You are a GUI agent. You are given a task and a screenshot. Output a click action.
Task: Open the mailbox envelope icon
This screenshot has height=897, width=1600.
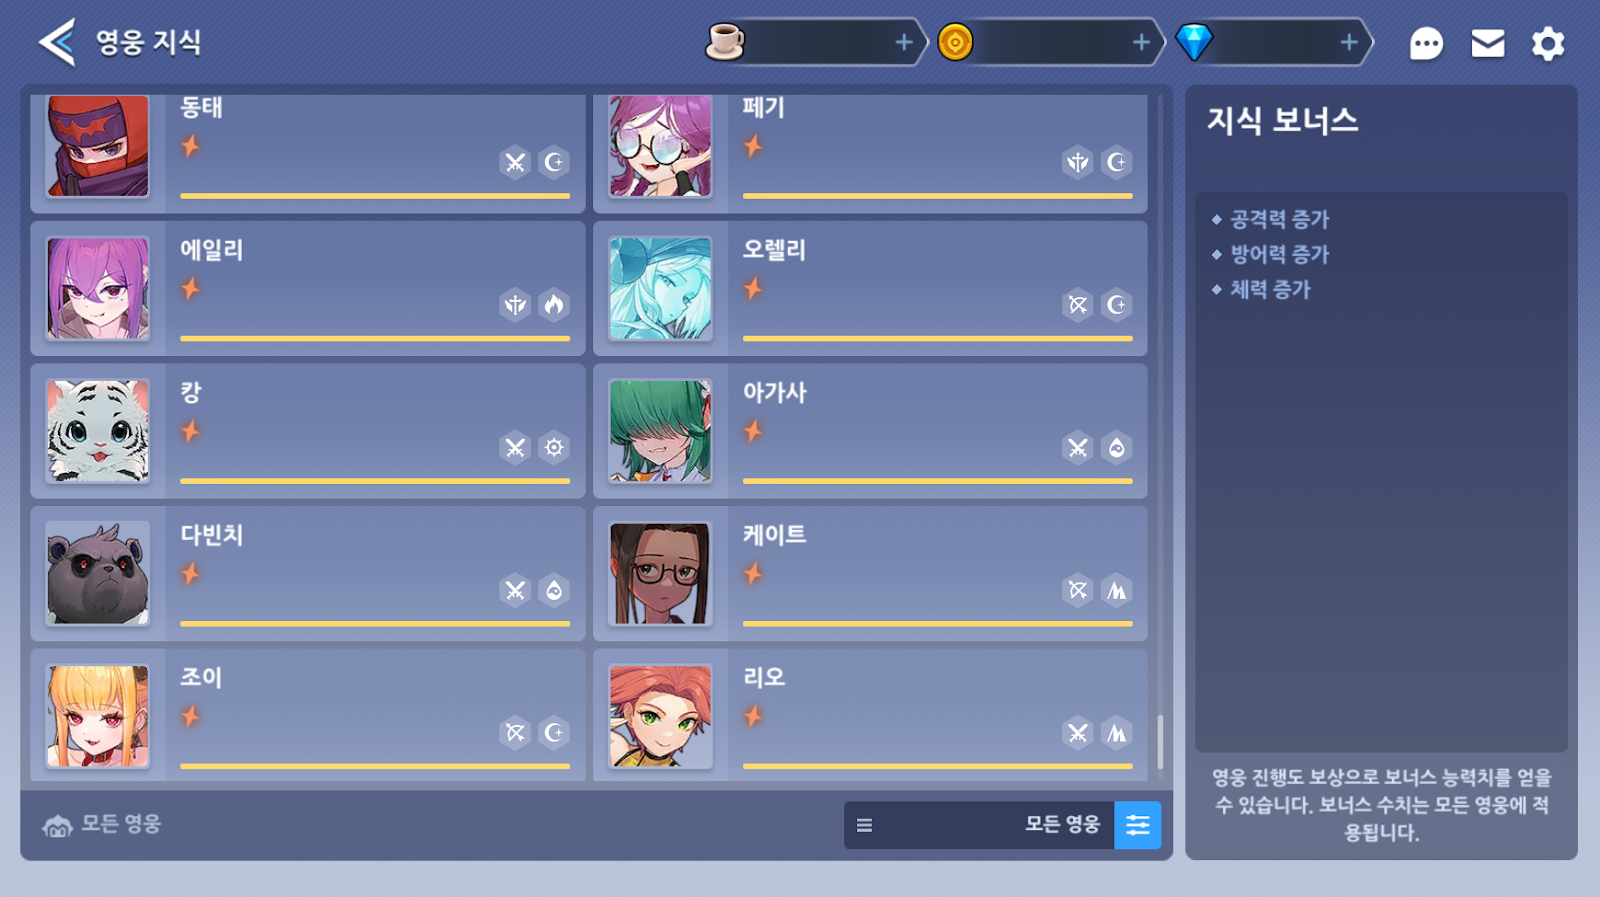tap(1488, 43)
